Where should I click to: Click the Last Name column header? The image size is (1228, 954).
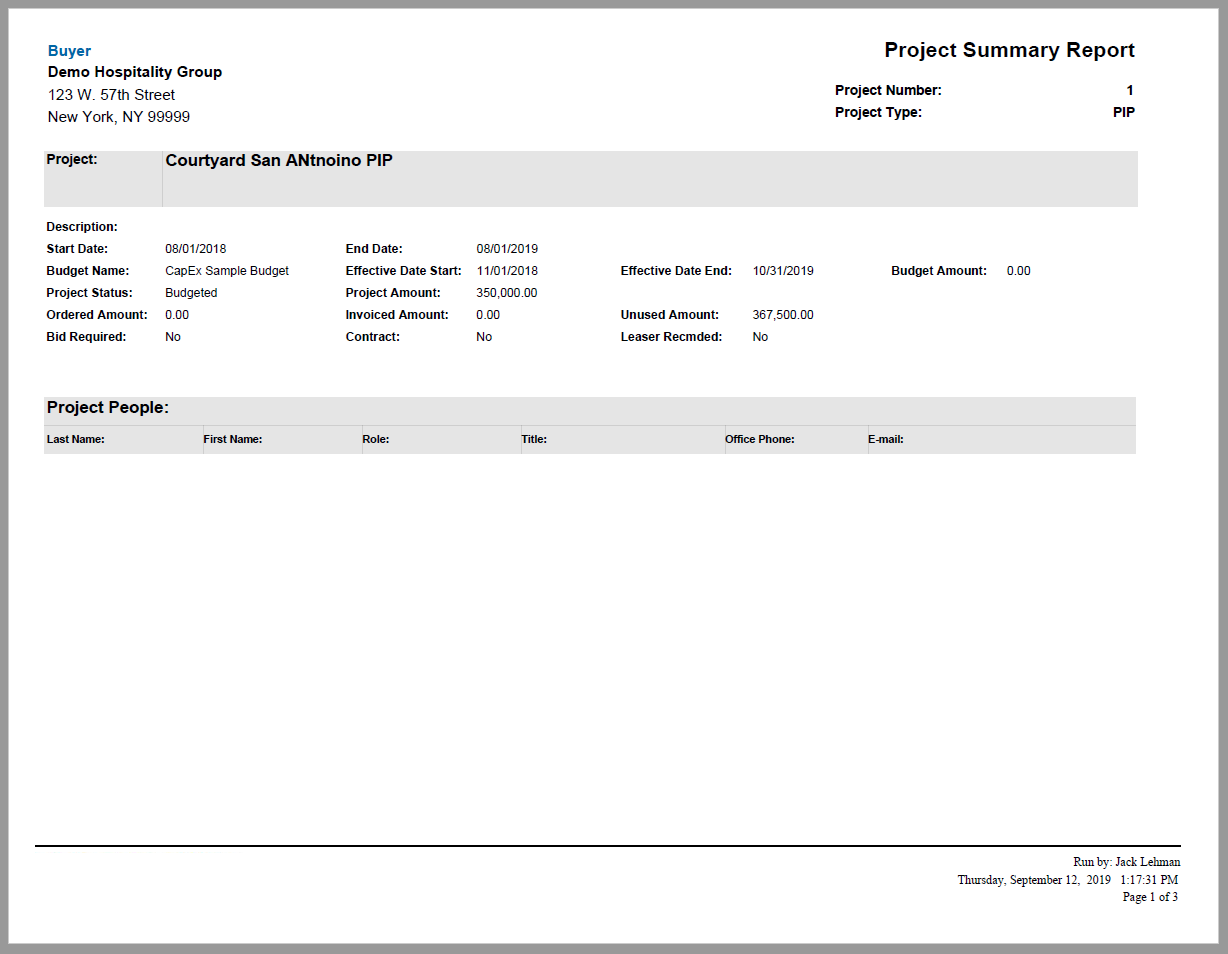tap(74, 438)
